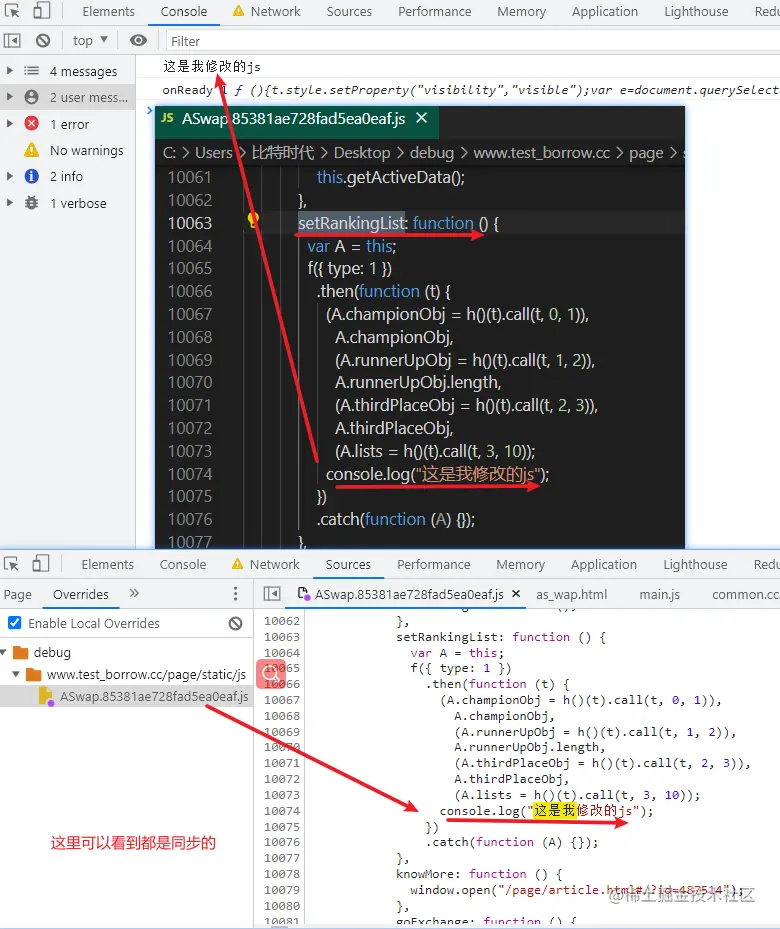
Task: Hide the Sources navigator sidebar
Action: [x=272, y=594]
